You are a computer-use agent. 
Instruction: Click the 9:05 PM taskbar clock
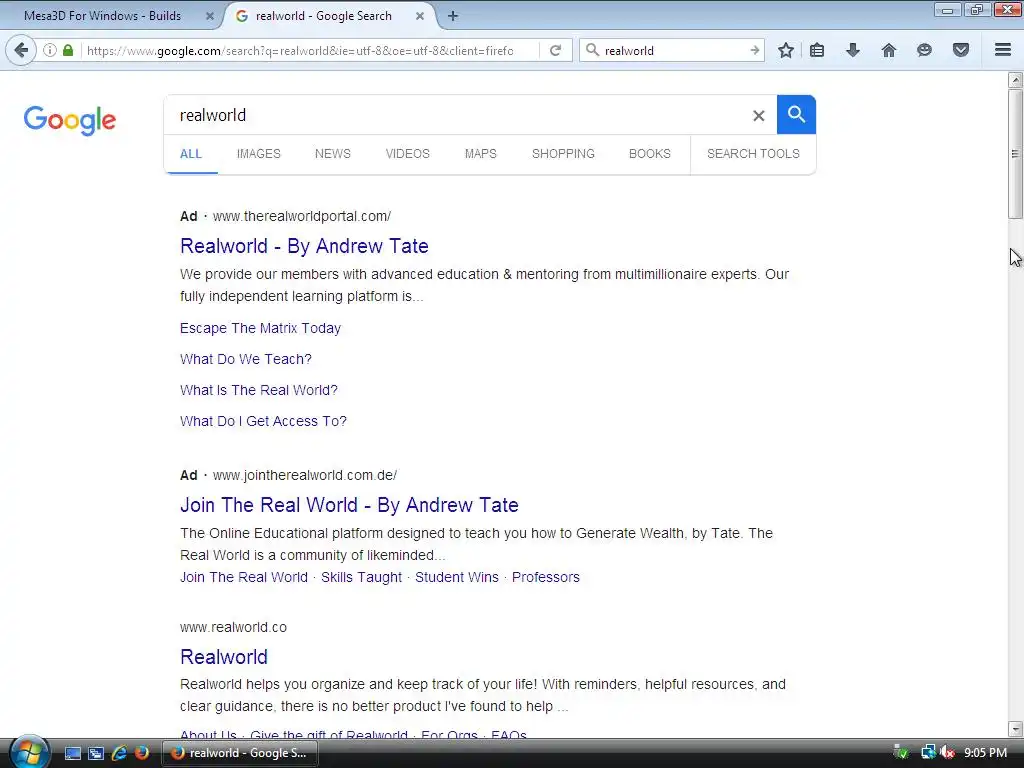[985, 753]
